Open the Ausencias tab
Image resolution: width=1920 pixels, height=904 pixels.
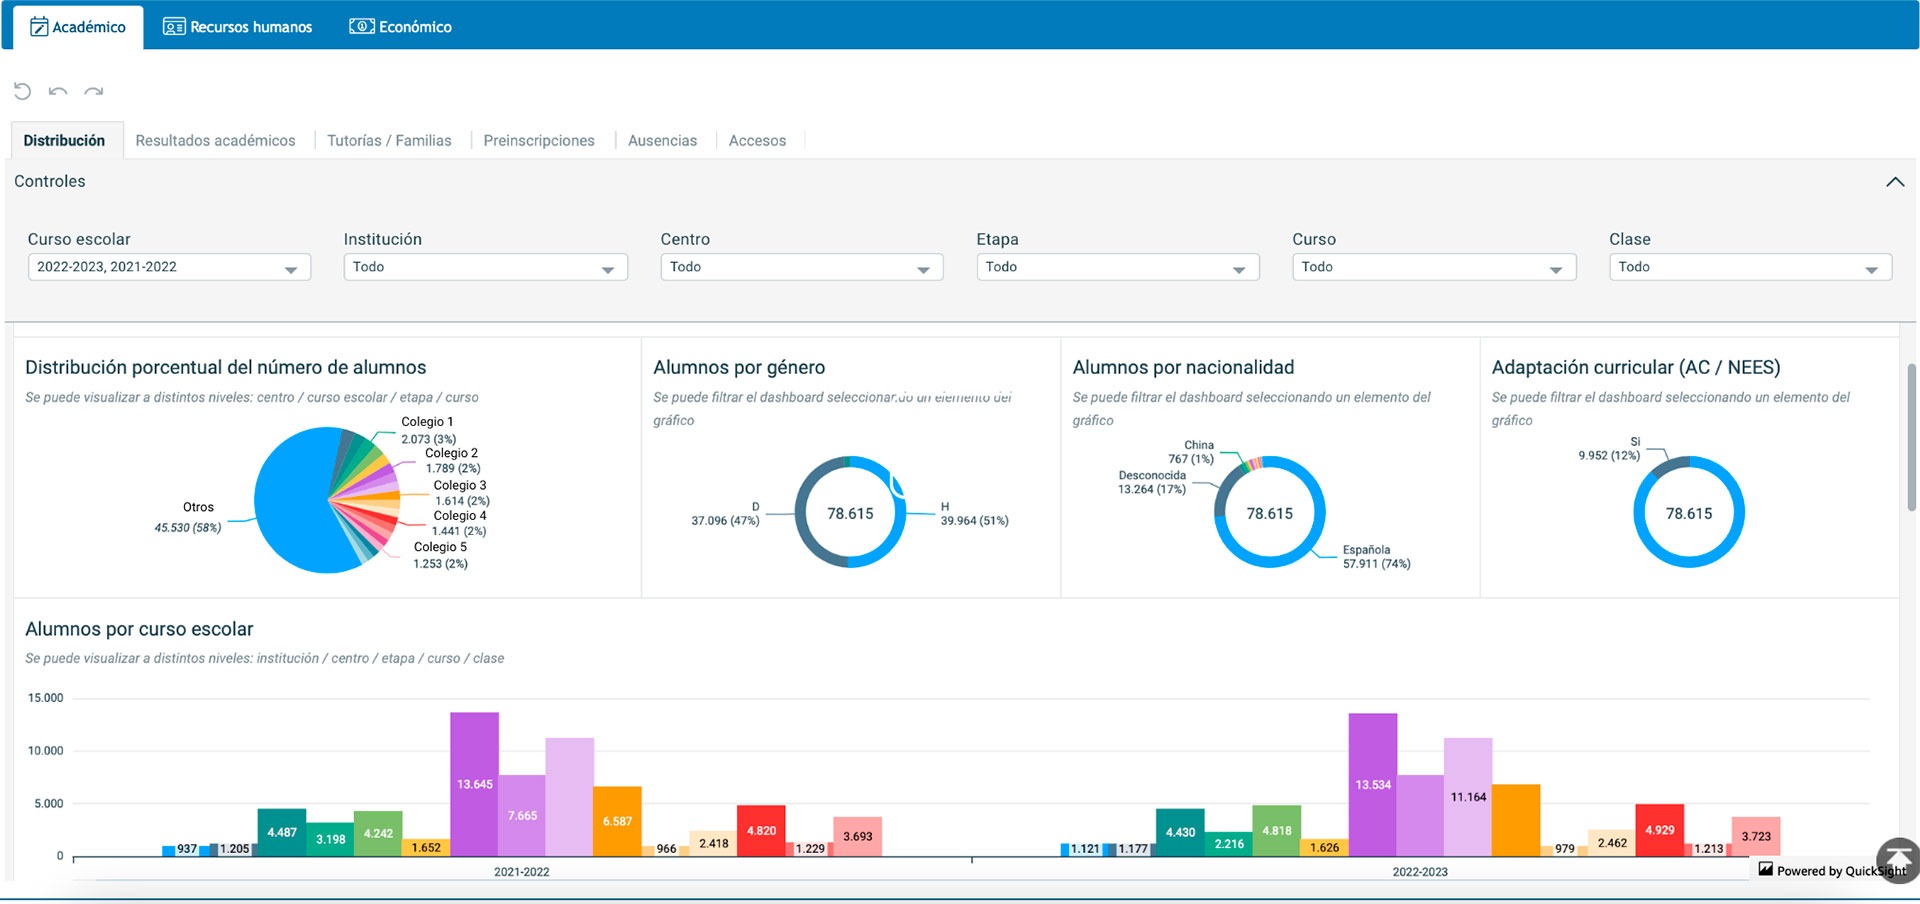pos(662,141)
